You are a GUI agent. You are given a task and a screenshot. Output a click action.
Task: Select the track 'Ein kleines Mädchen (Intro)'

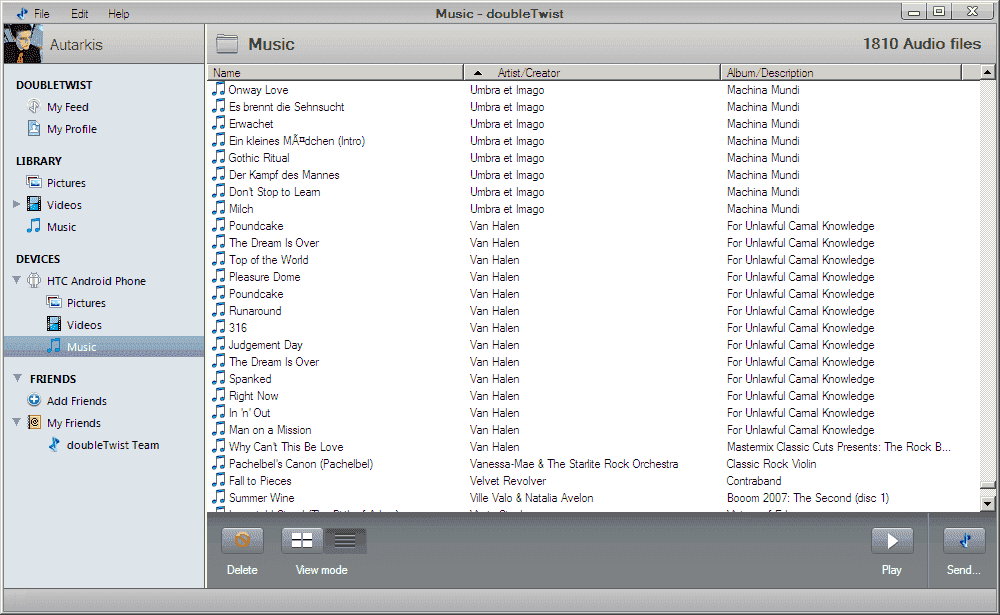(297, 141)
